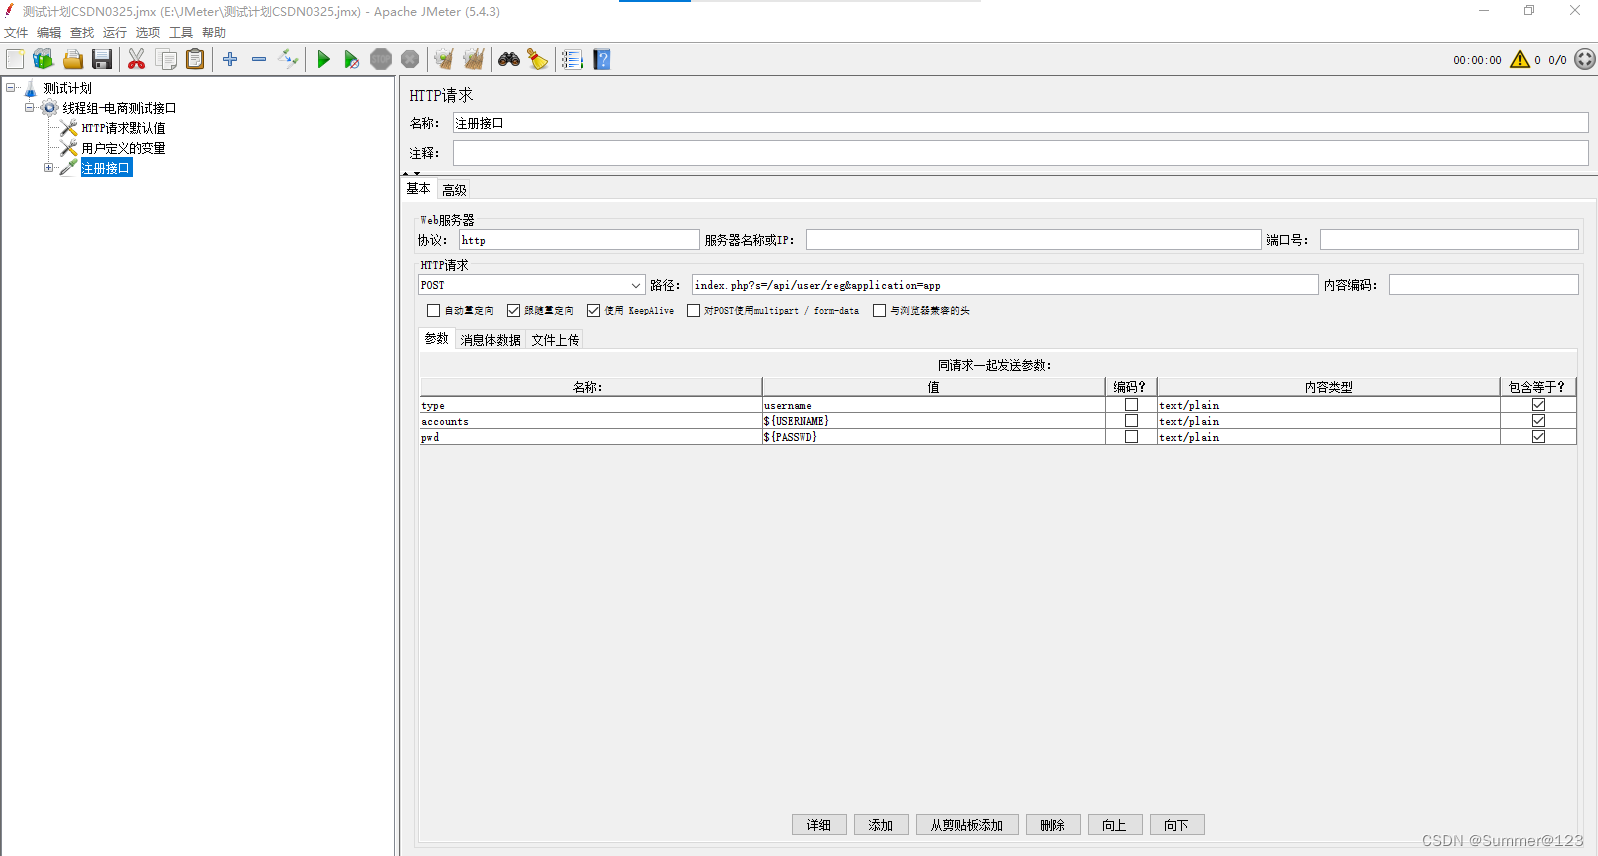Move parameter up with 向上

click(x=1115, y=825)
